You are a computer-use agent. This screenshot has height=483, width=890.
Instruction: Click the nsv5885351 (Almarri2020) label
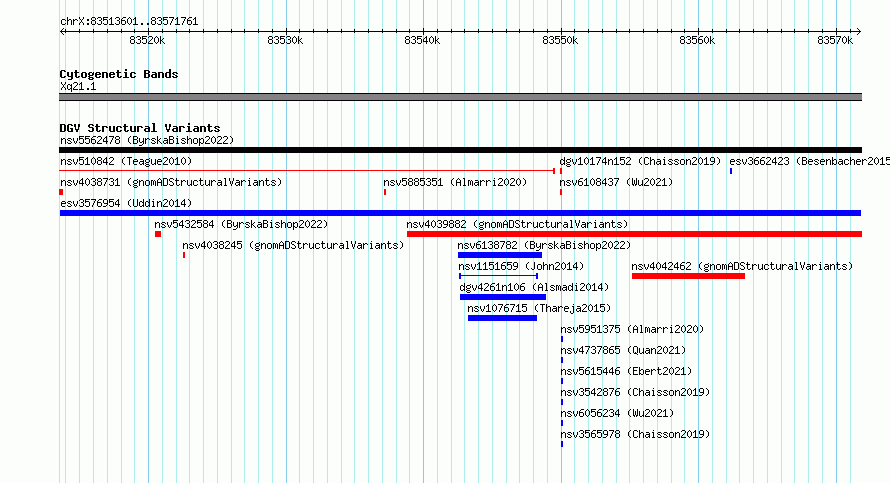click(x=455, y=182)
